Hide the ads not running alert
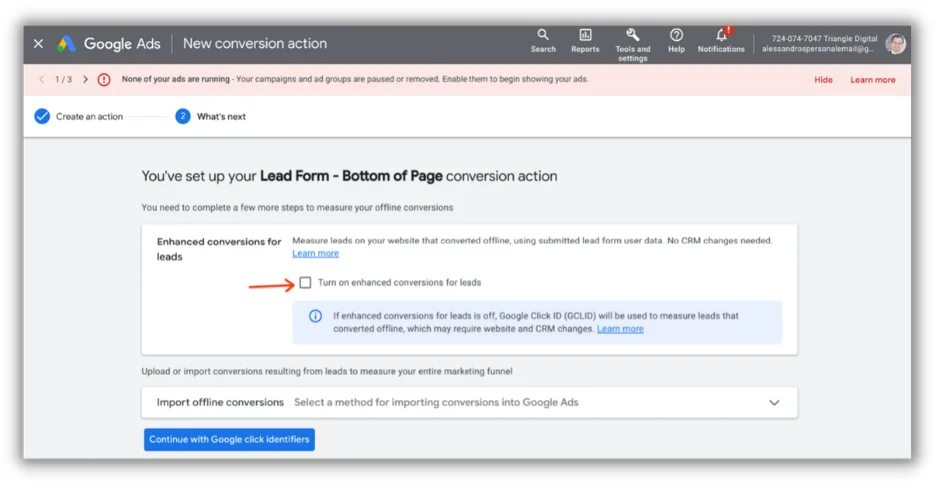The width and height of the screenshot is (936, 489). point(823,80)
